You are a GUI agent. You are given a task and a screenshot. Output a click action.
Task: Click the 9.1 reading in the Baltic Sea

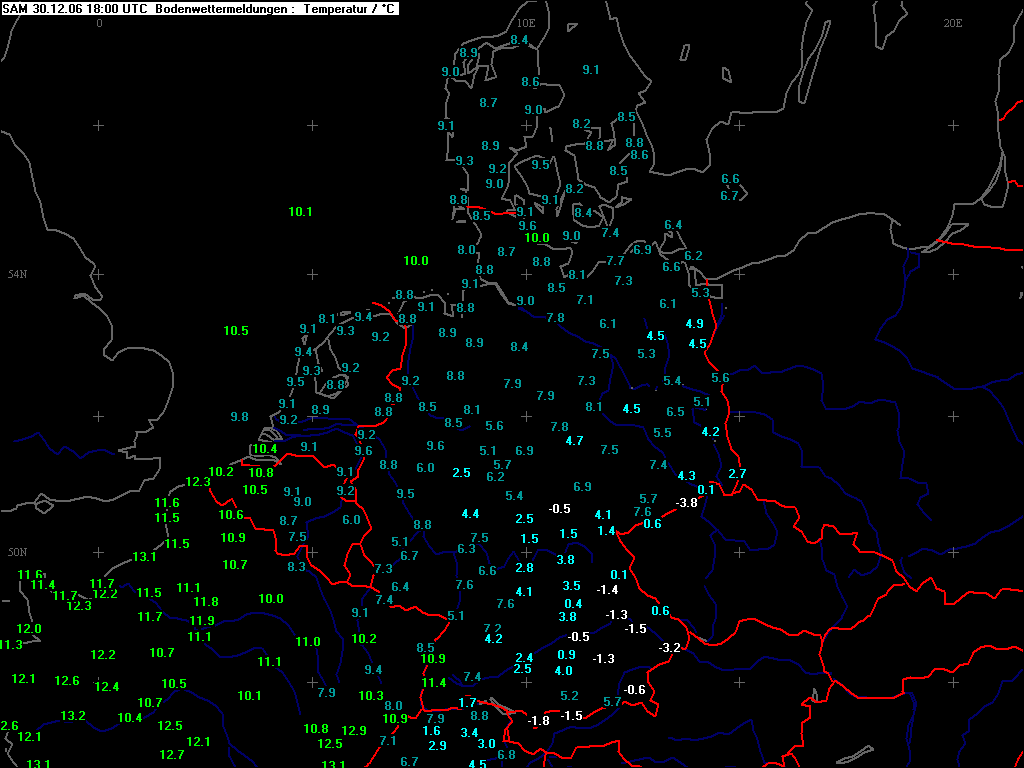tap(591, 69)
